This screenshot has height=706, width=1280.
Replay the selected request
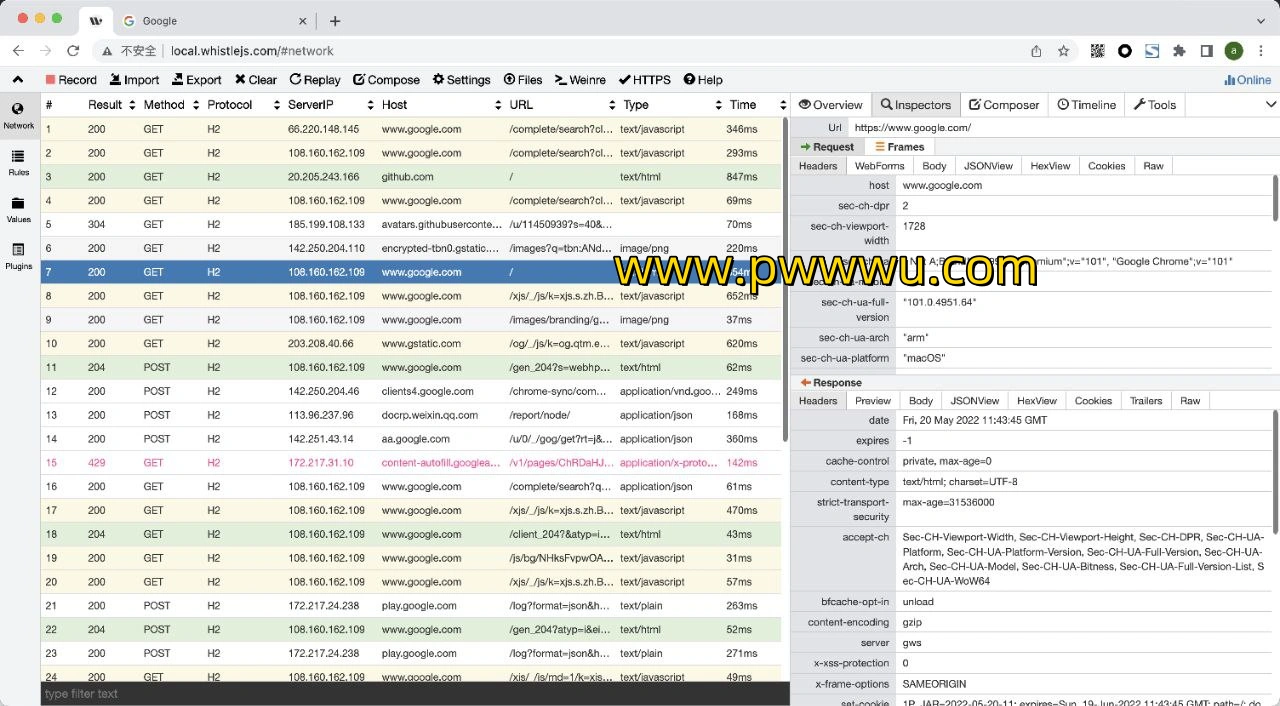[x=315, y=80]
